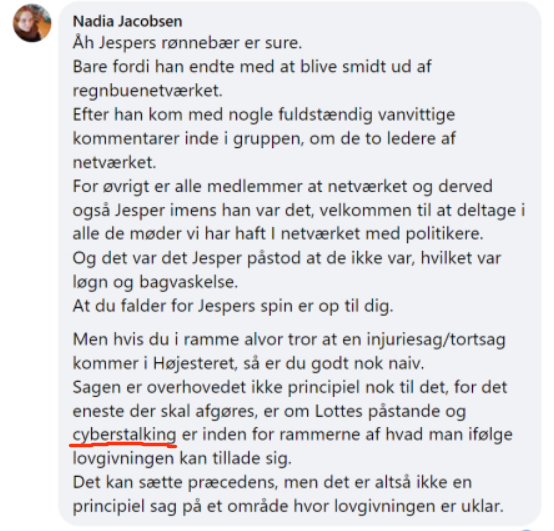
Task: Click the word præcedens in the last paragraph
Action: (x=233, y=483)
